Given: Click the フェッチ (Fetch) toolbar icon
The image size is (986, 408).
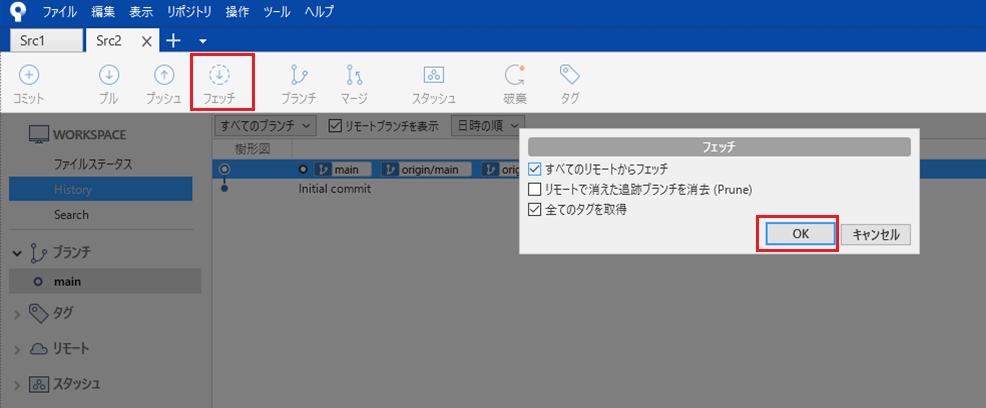Looking at the screenshot, I should [219, 75].
